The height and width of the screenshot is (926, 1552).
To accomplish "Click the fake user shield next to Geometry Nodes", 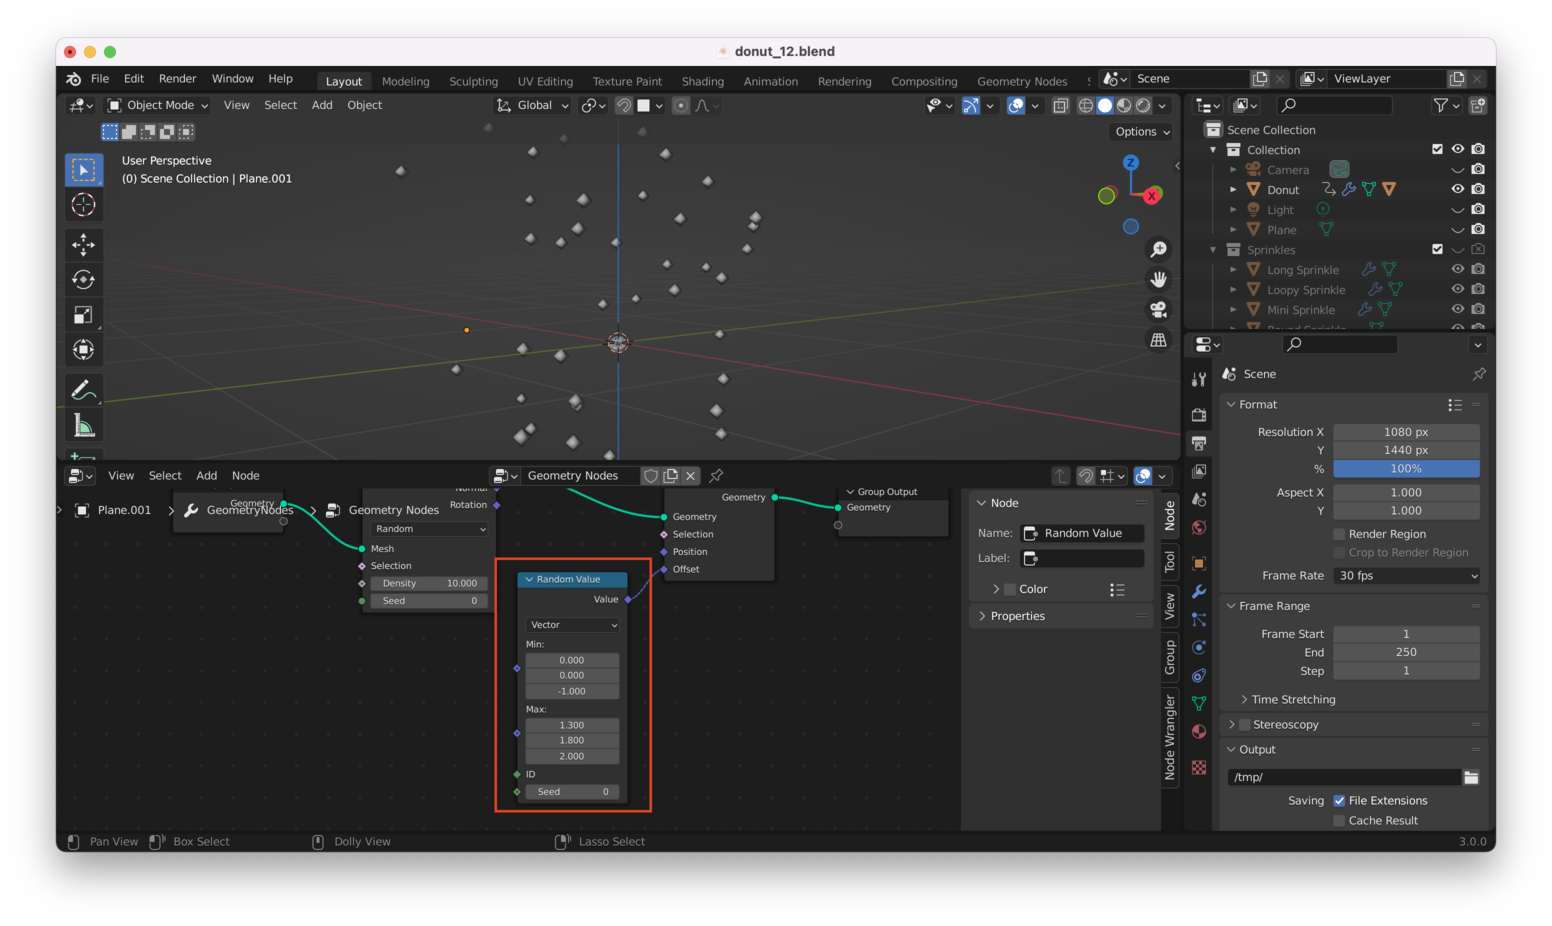I will [651, 475].
